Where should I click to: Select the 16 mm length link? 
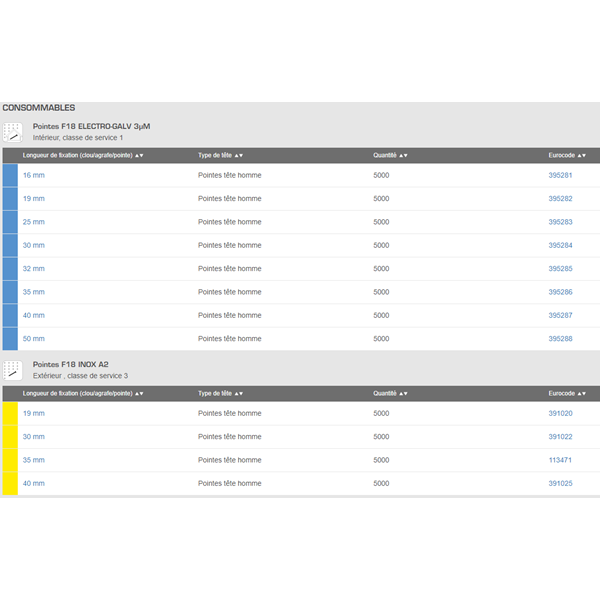[x=34, y=175]
